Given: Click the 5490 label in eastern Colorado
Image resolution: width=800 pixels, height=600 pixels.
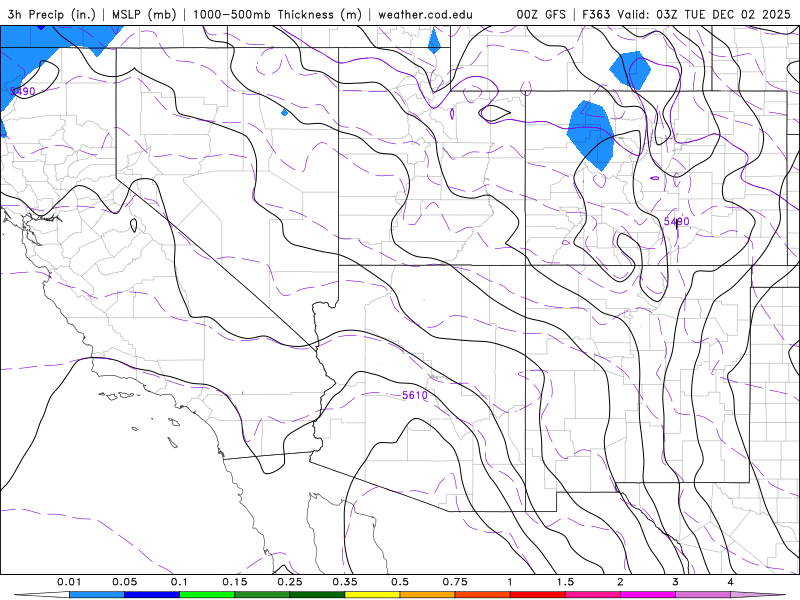Looking at the screenshot, I should [x=677, y=221].
